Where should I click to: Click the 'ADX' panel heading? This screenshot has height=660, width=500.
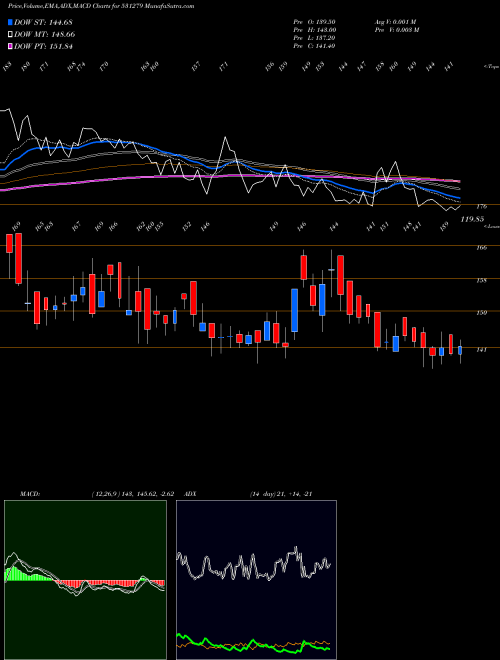point(190,494)
